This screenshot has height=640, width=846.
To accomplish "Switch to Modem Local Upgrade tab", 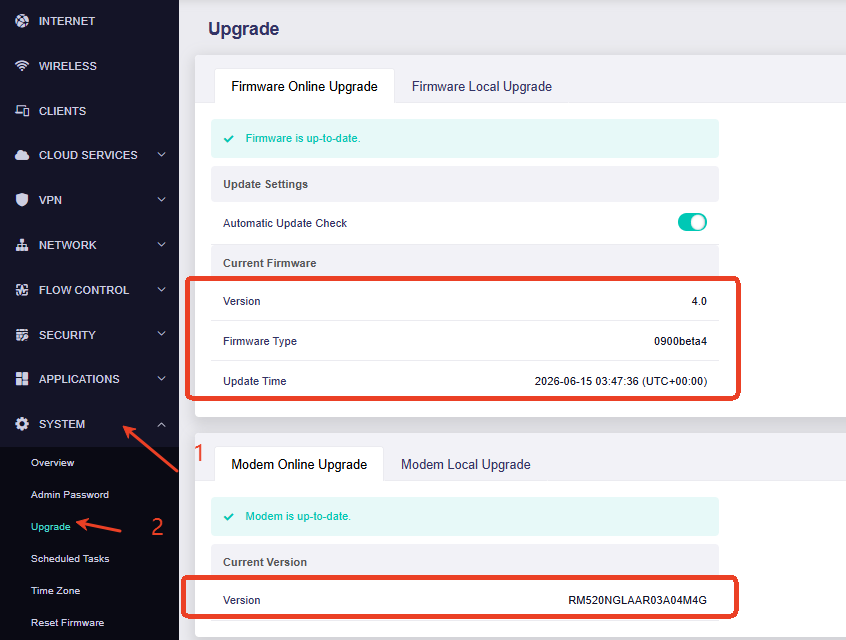I will (x=466, y=465).
